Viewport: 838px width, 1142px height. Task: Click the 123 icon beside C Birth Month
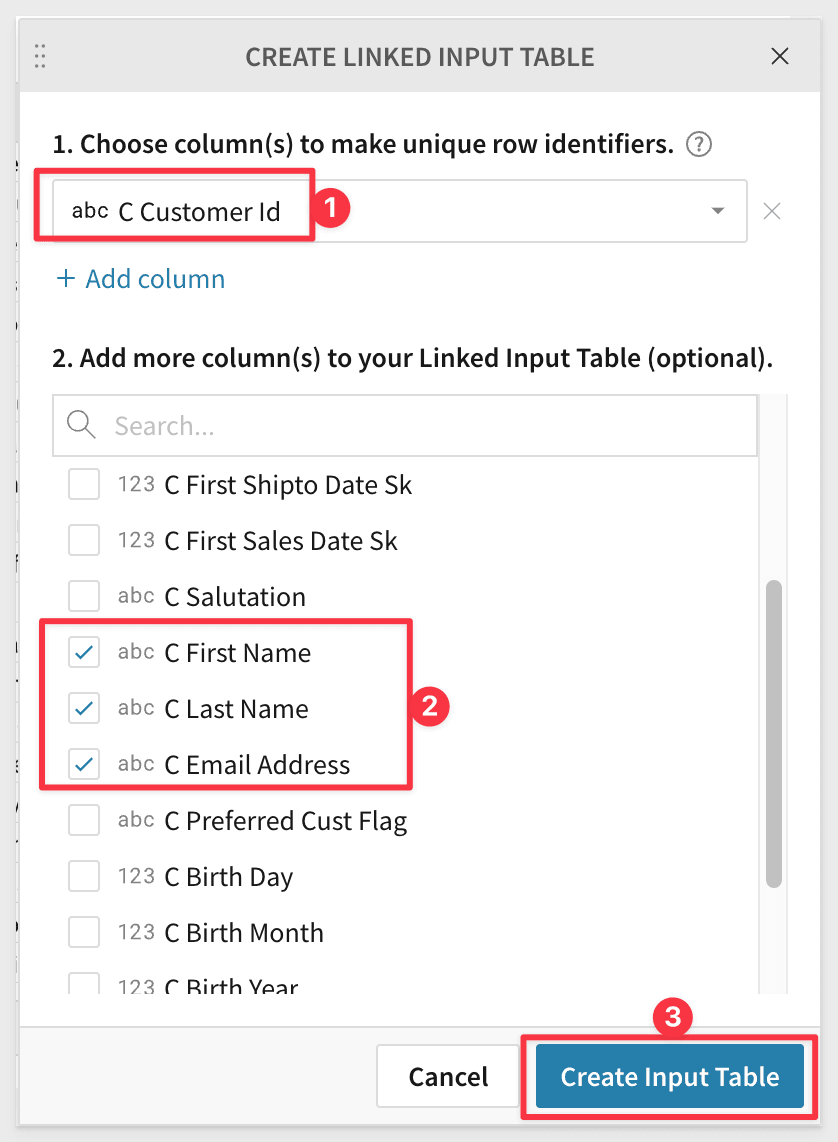[x=135, y=932]
